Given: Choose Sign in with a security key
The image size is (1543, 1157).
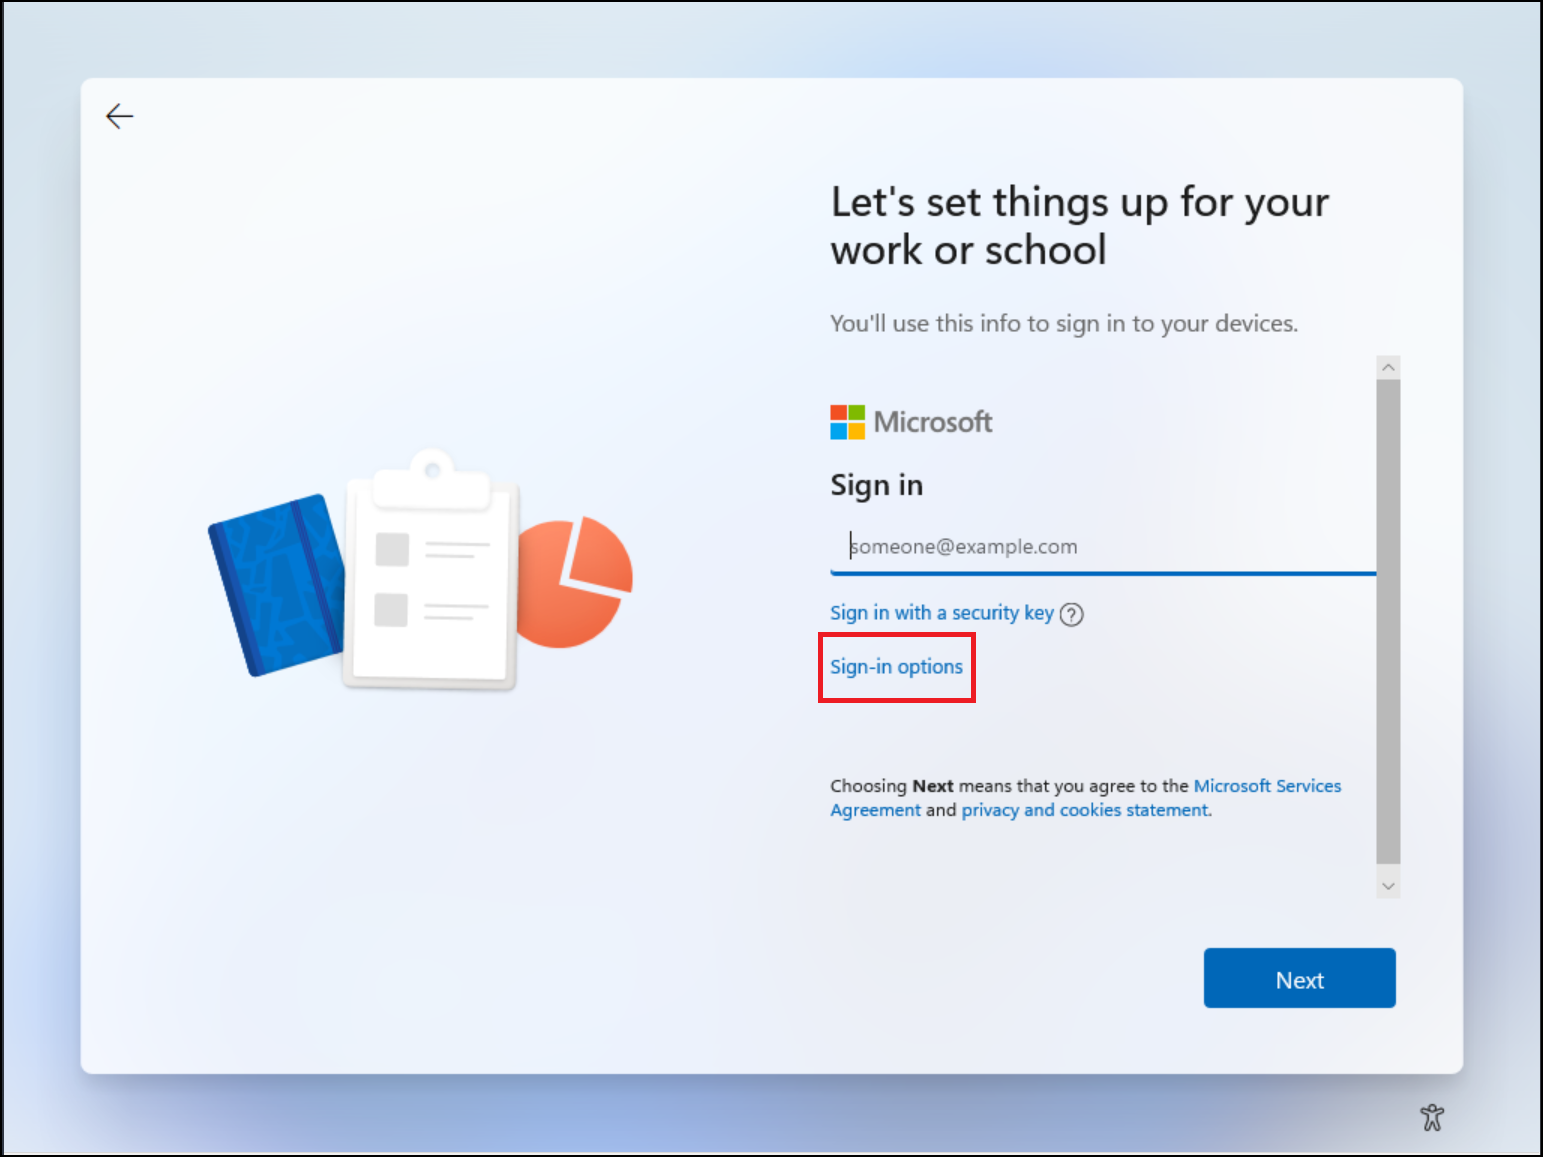Looking at the screenshot, I should coord(941,613).
